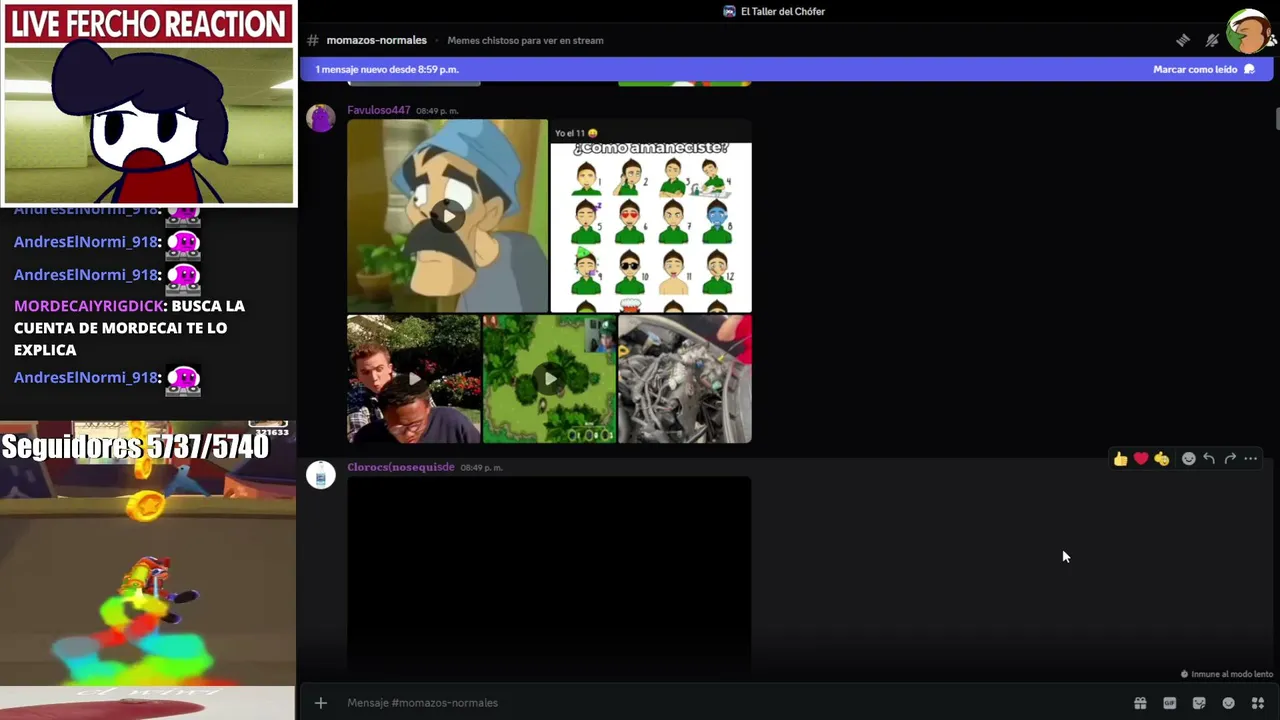Open the car engine image thumbnail
1280x720 pixels.
coord(685,379)
